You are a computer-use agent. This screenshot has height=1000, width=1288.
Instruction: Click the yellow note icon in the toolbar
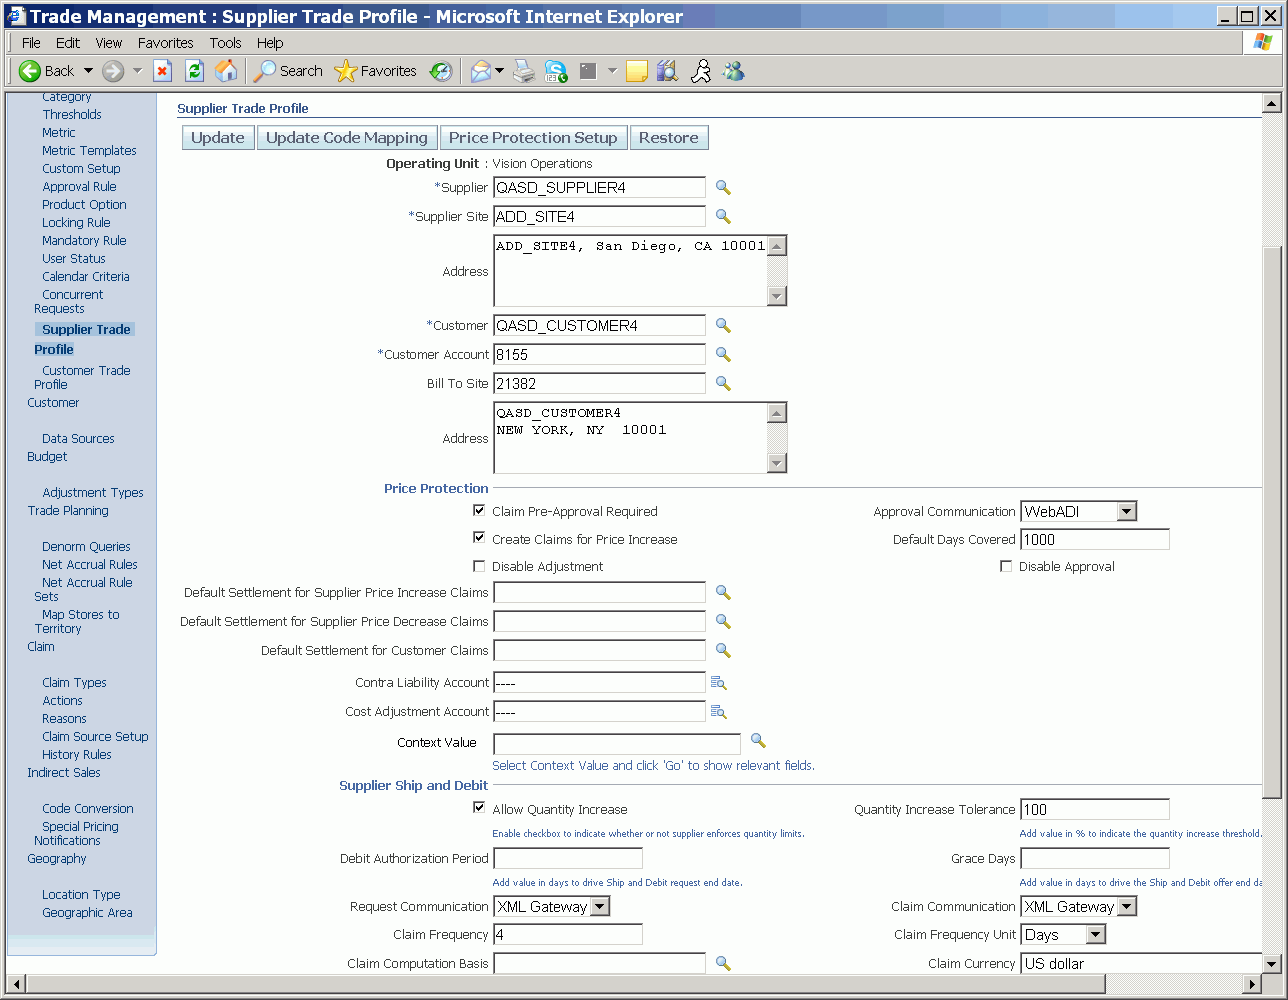point(636,71)
